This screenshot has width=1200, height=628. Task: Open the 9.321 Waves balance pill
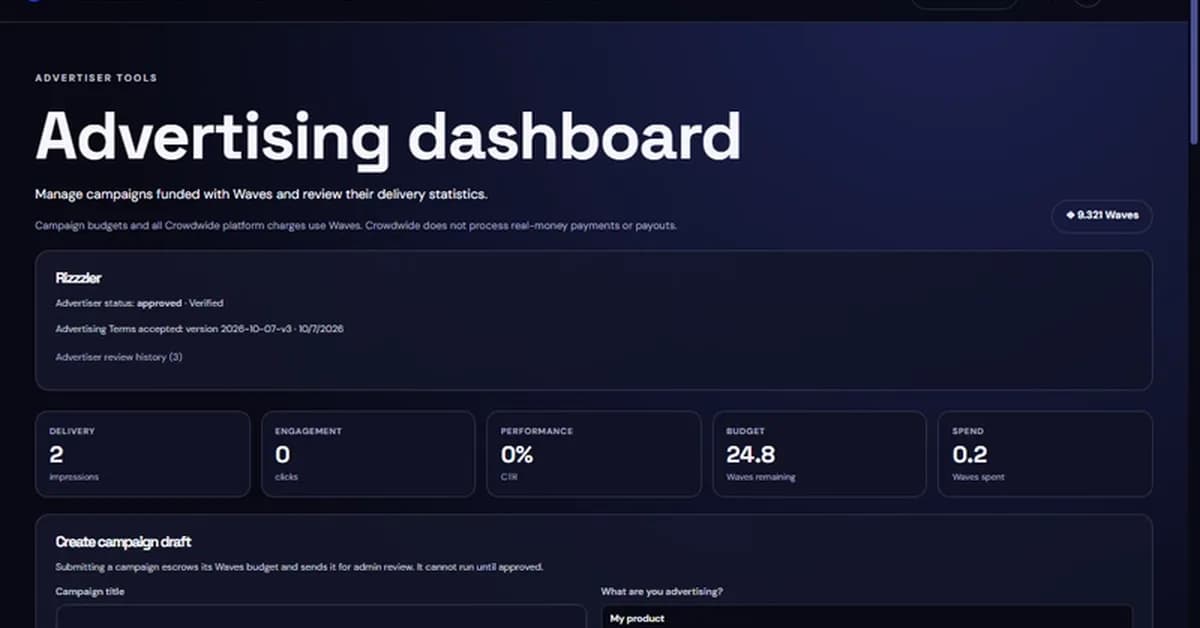pos(1102,215)
